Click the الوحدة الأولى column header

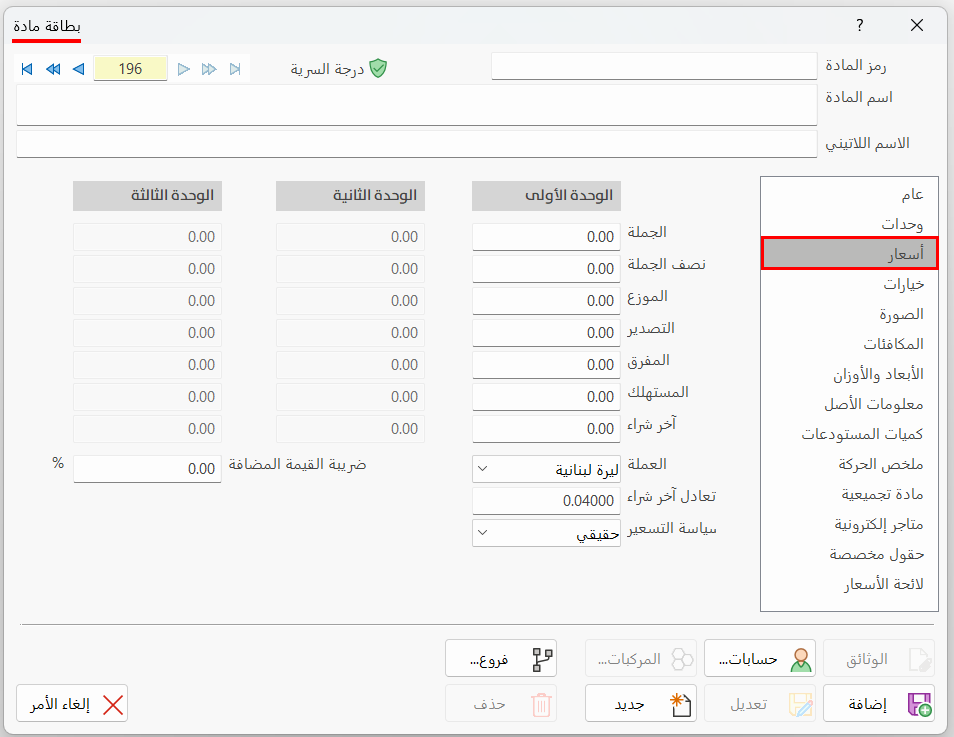546,195
